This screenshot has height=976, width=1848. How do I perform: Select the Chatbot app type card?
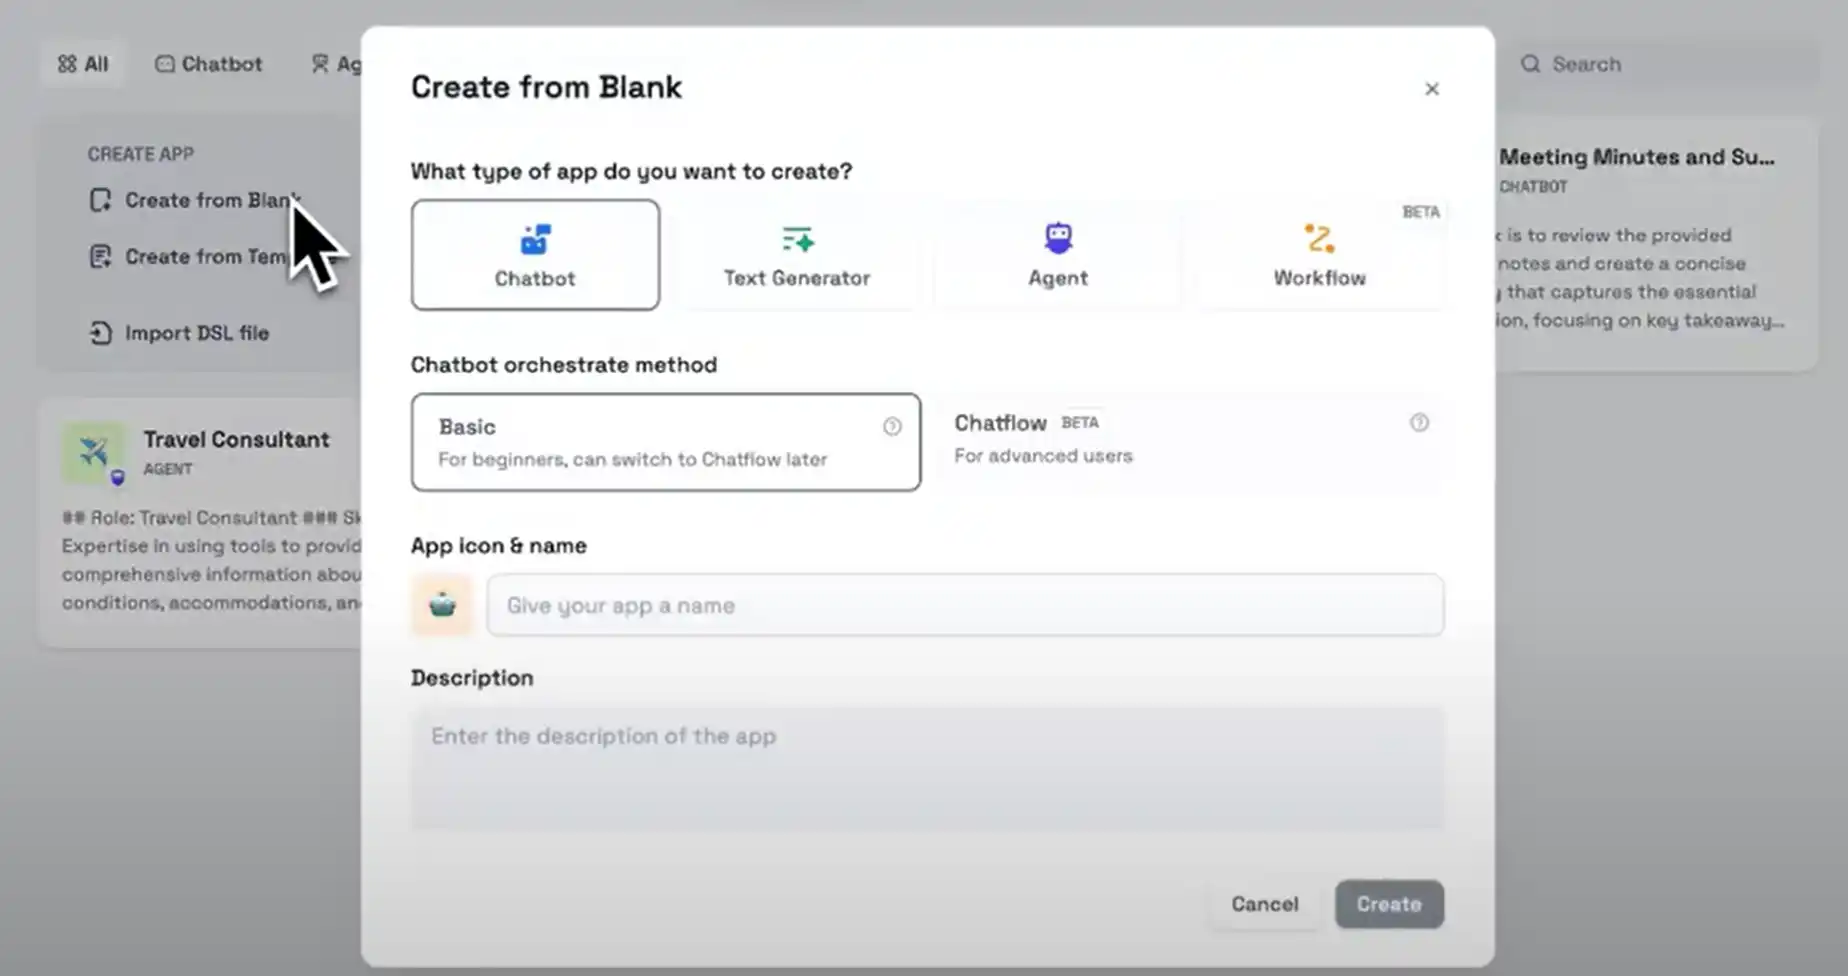(535, 255)
